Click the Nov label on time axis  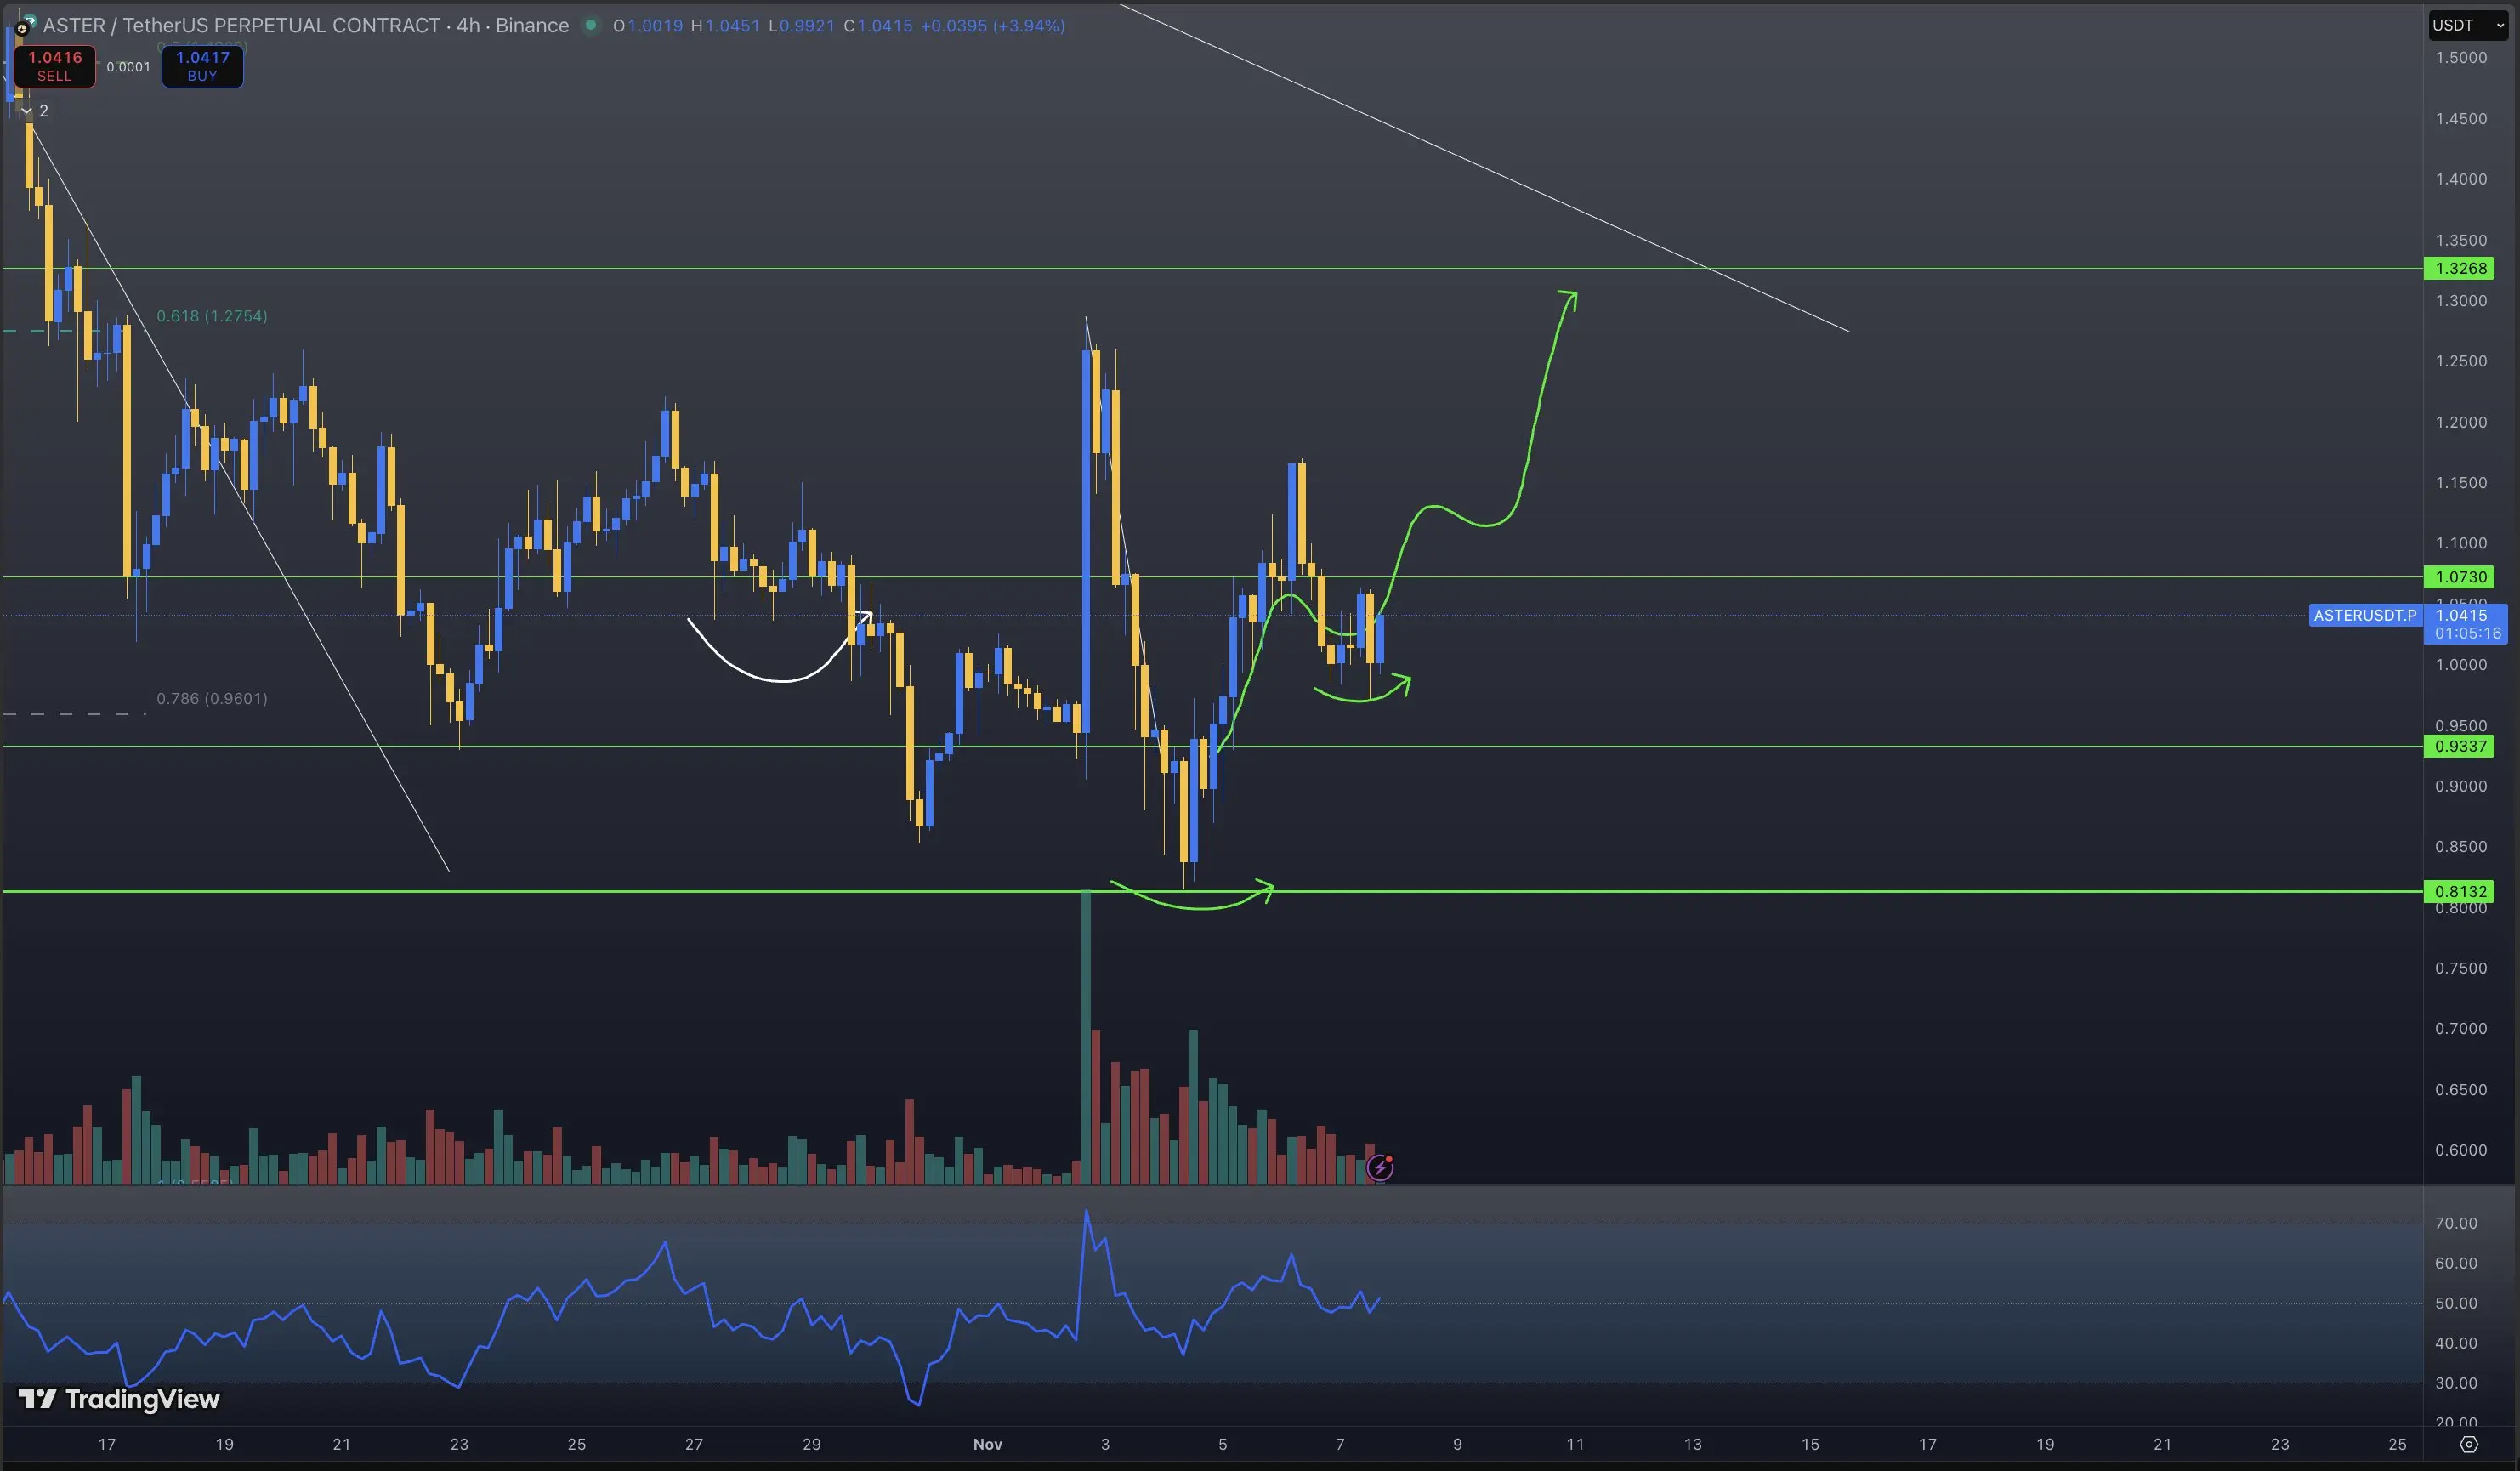(x=987, y=1444)
